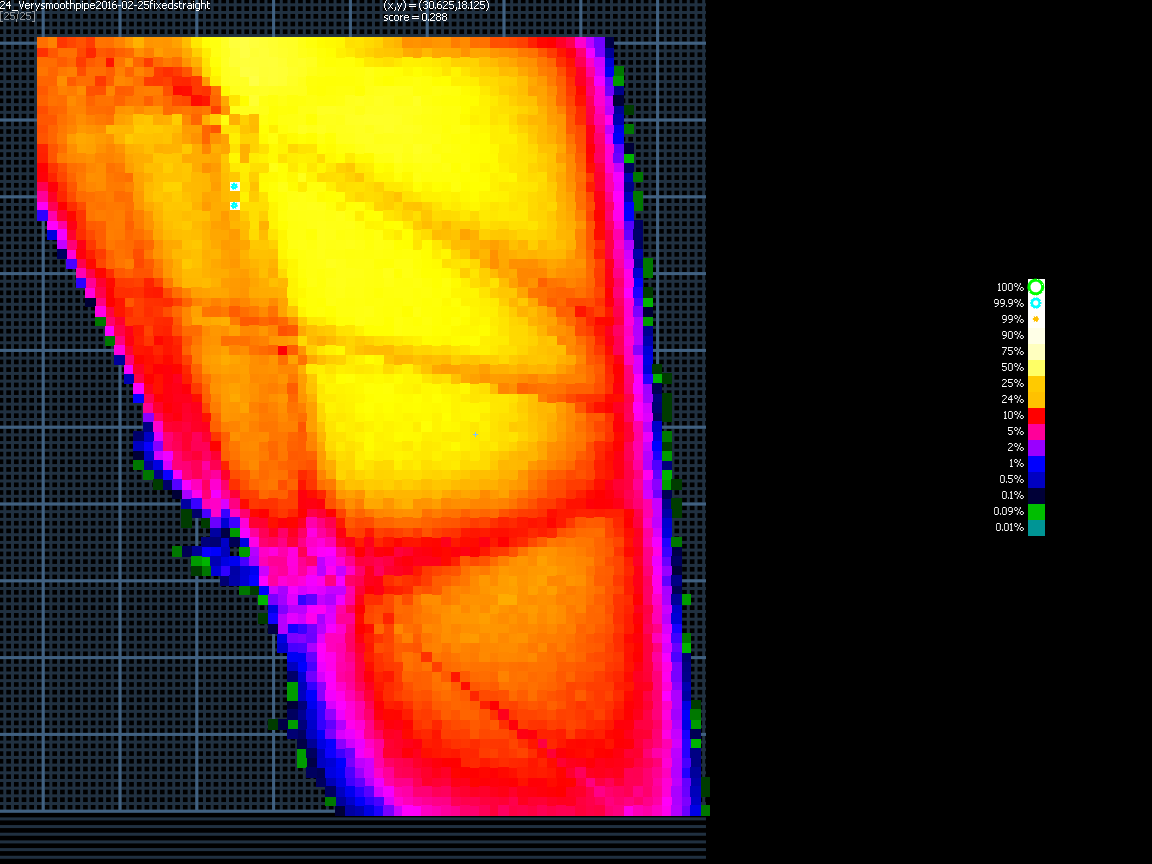The image size is (1152, 864).
Task: Click the 24_Verysmoothpipe file title text
Action: (x=105, y=6)
